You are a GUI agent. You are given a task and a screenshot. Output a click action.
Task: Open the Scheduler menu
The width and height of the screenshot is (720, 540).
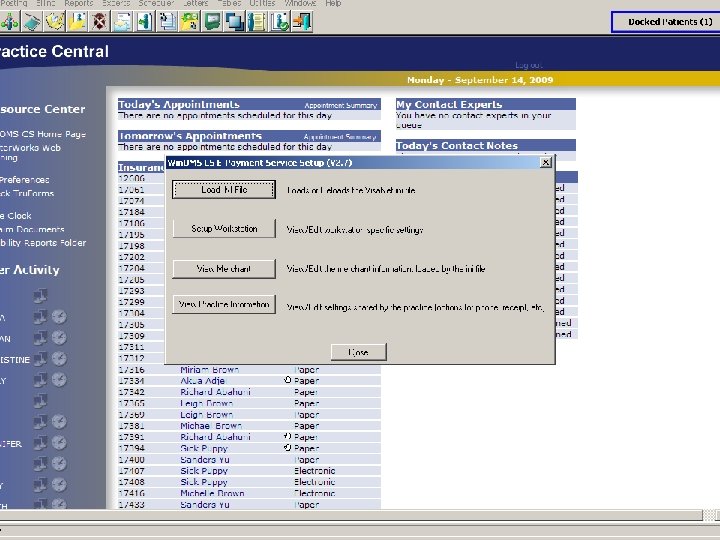coord(156,3)
